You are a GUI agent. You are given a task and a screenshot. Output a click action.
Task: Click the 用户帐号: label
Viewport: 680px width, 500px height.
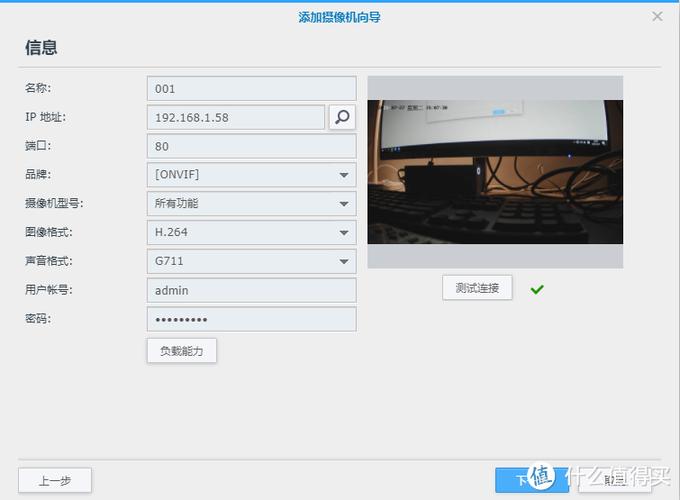tap(49, 290)
